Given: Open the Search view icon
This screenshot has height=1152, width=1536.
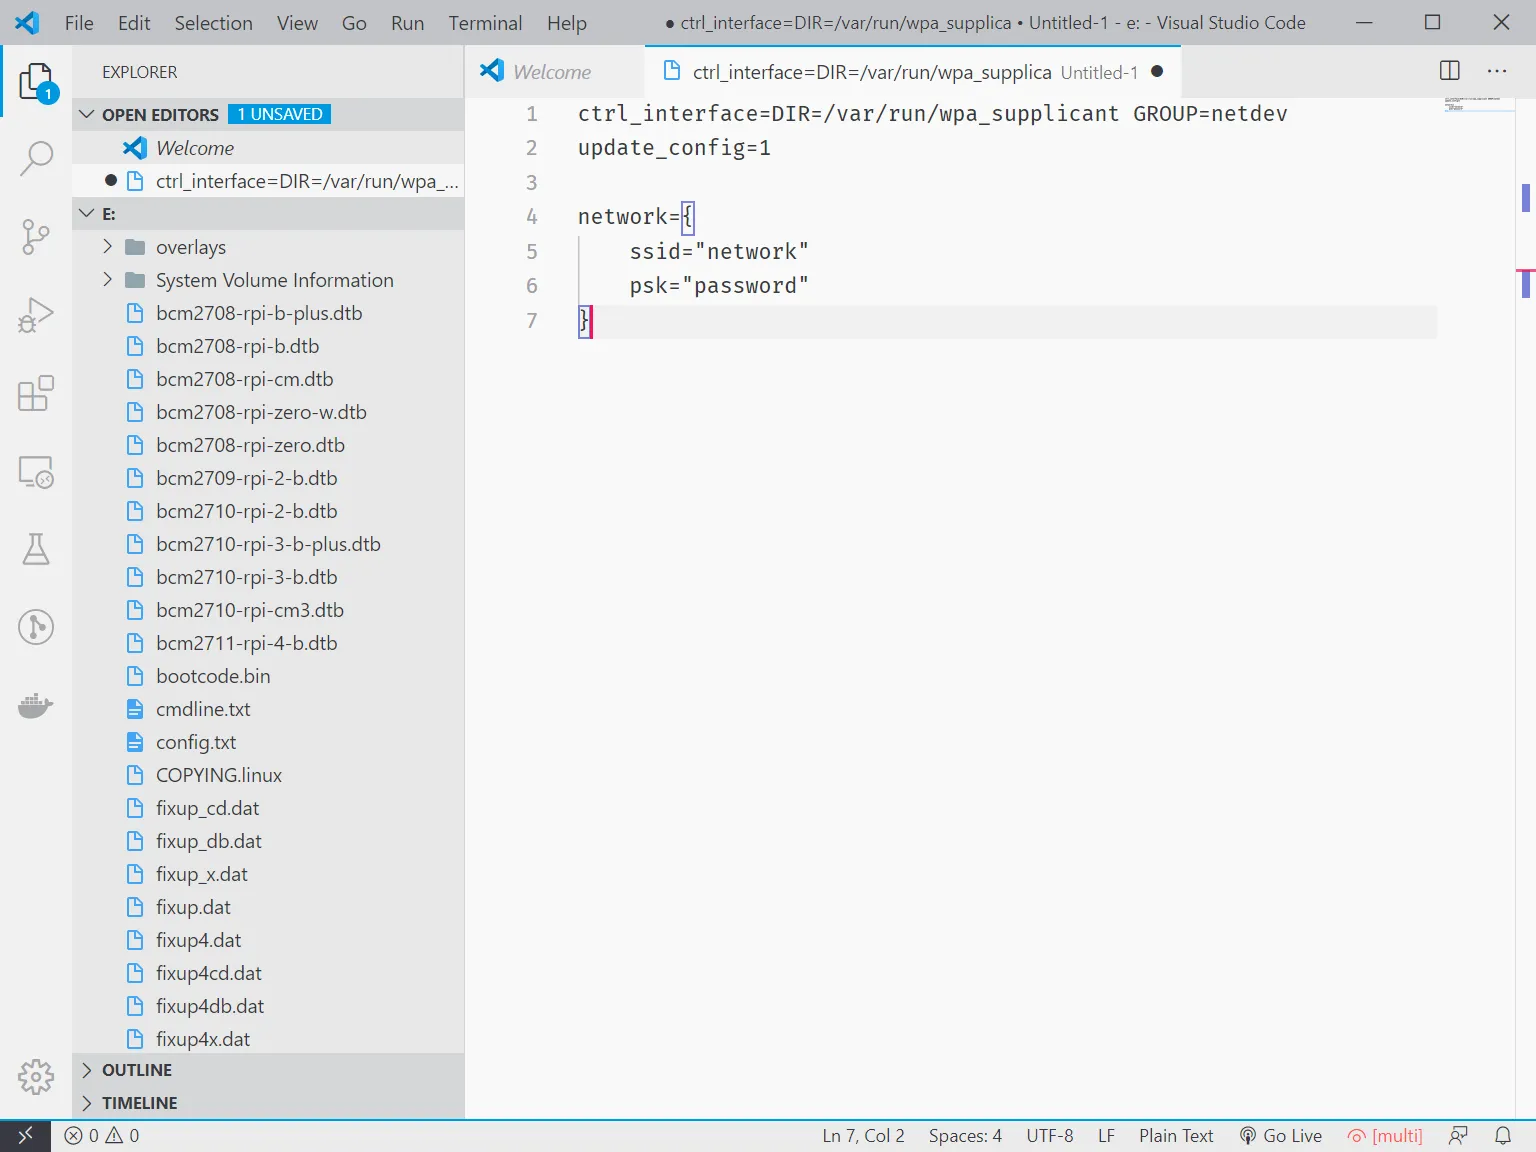Looking at the screenshot, I should coord(36,157).
